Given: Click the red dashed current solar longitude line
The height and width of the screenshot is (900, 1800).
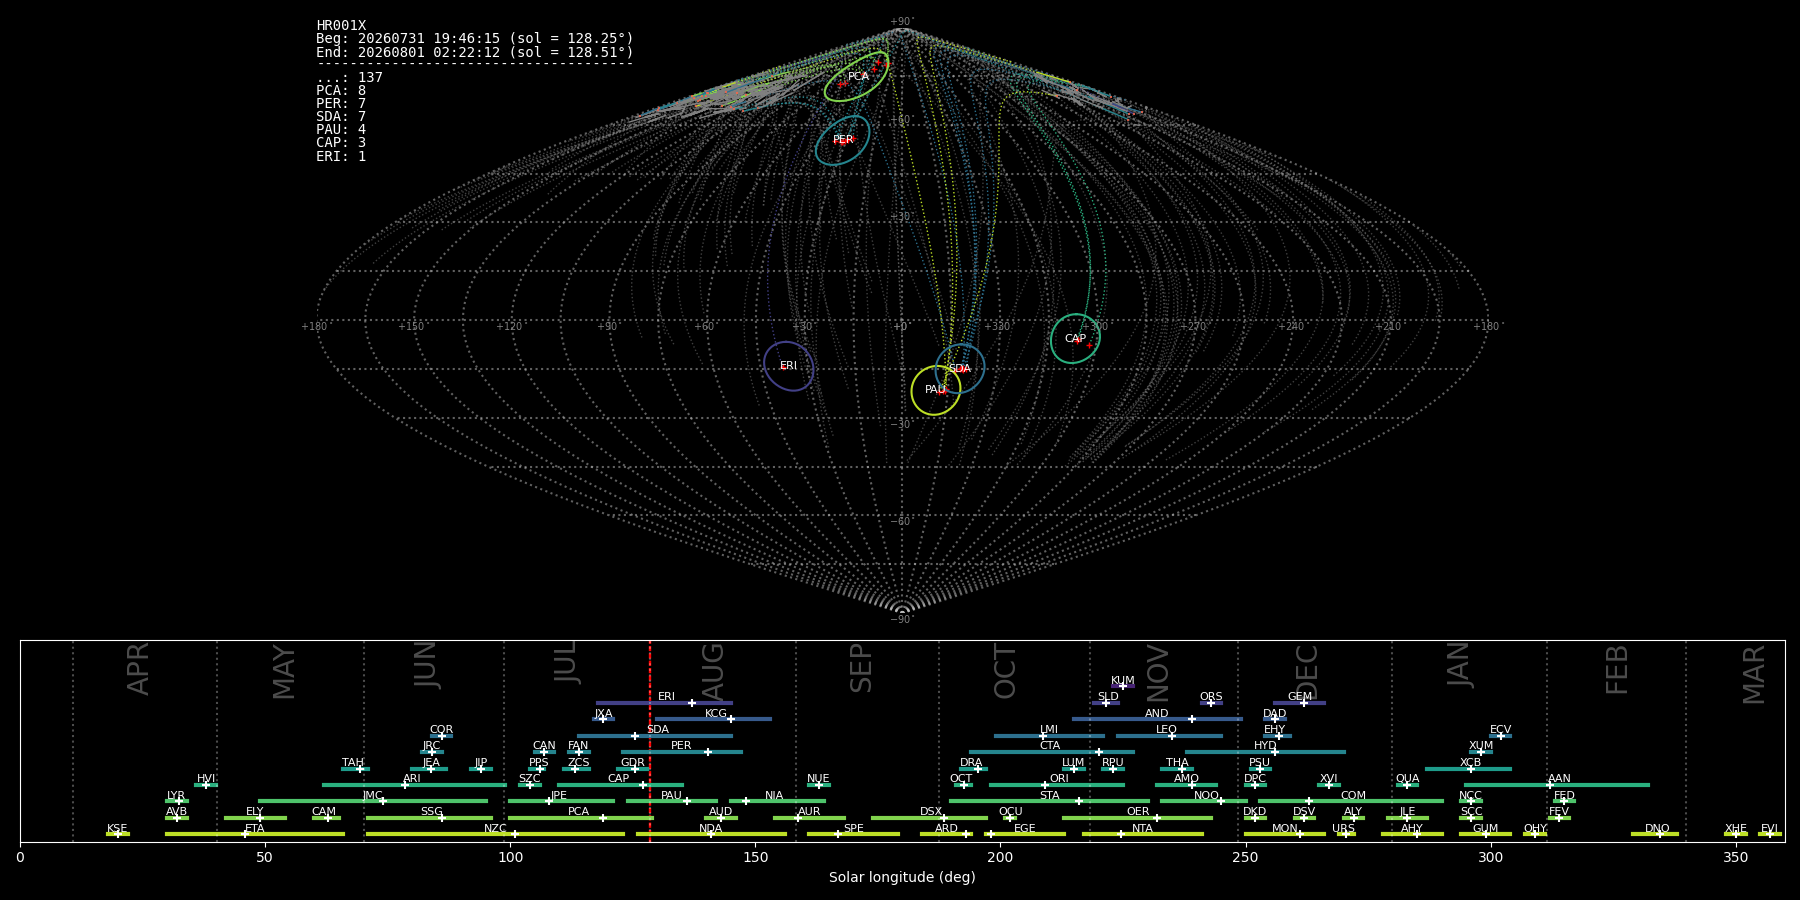Looking at the screenshot, I should point(650,740).
